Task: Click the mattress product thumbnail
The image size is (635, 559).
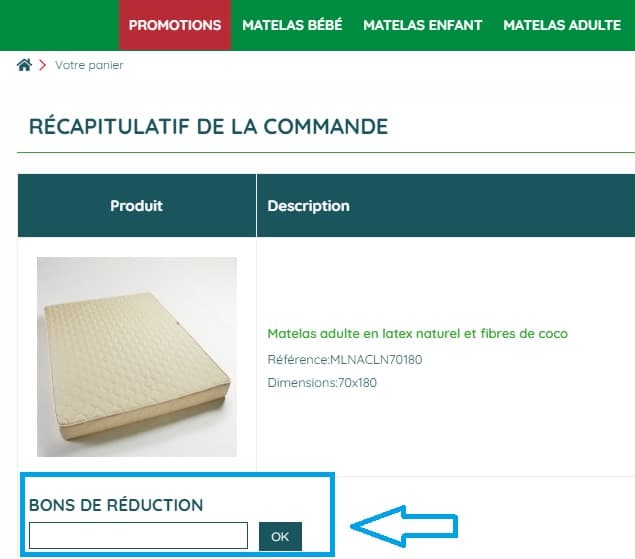Action: pyautogui.click(x=137, y=357)
